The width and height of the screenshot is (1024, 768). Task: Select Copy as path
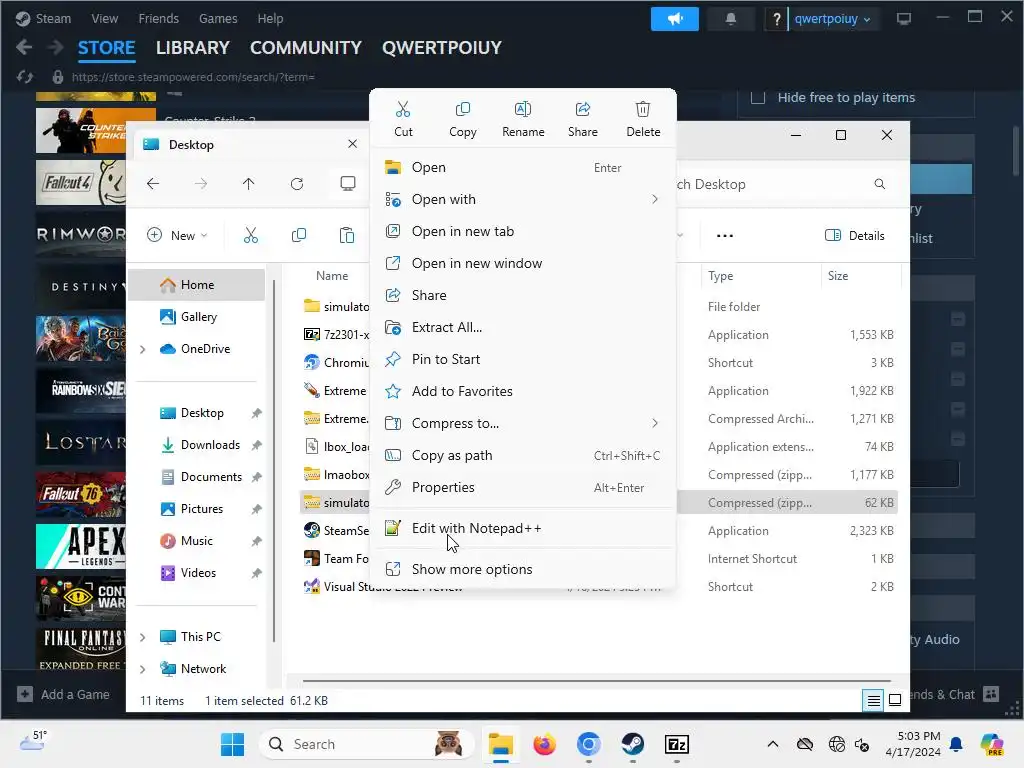click(x=522, y=455)
